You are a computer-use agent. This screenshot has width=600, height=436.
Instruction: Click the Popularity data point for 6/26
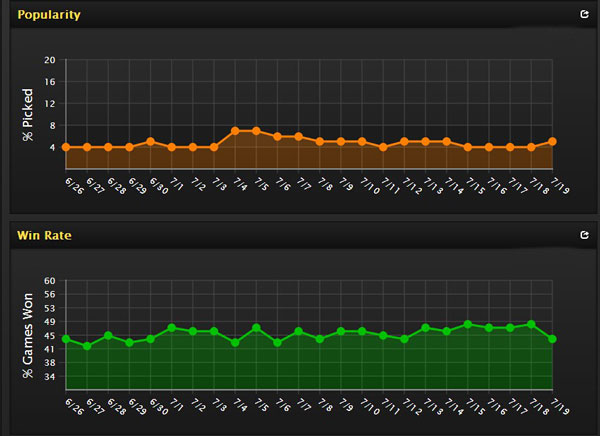click(66, 147)
